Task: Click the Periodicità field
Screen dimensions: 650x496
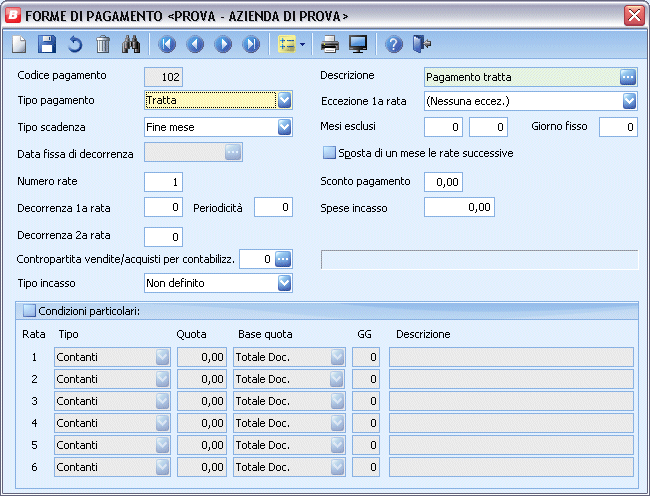Action: pyautogui.click(x=274, y=207)
